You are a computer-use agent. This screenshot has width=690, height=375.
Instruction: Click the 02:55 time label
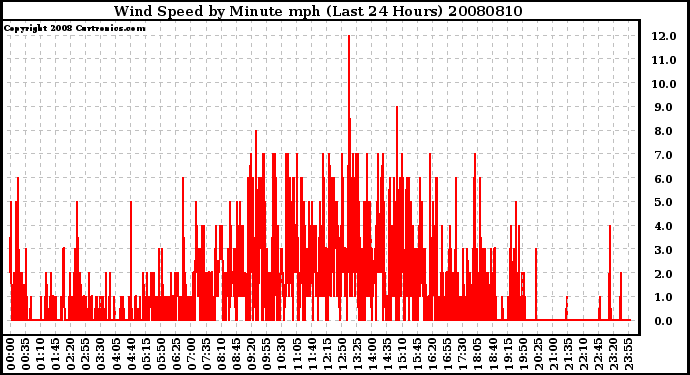[86, 354]
